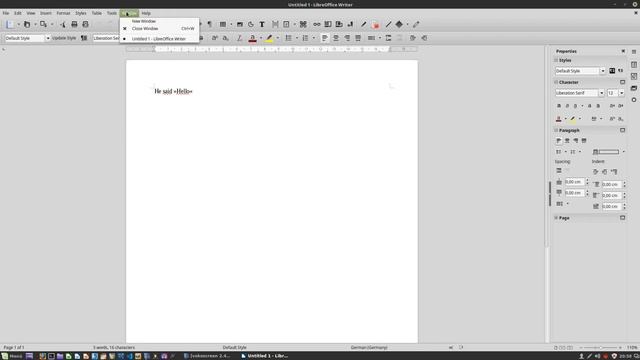Open Print Preview from the toolbar
640x360 pixels.
click(x=85, y=24)
